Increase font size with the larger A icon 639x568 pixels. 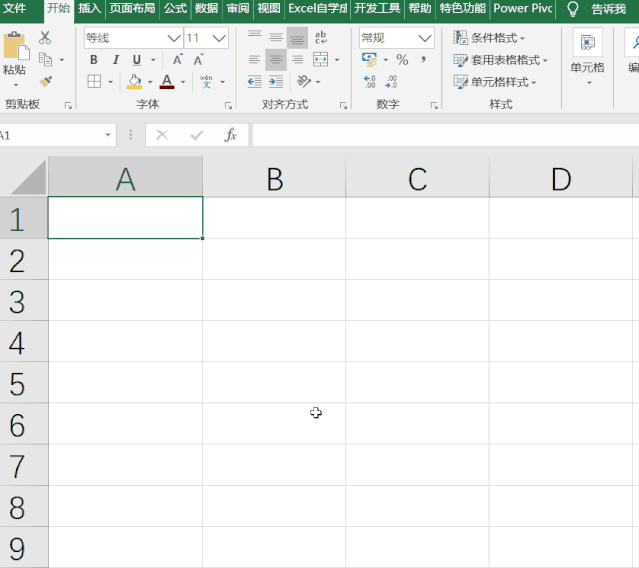click(x=177, y=59)
